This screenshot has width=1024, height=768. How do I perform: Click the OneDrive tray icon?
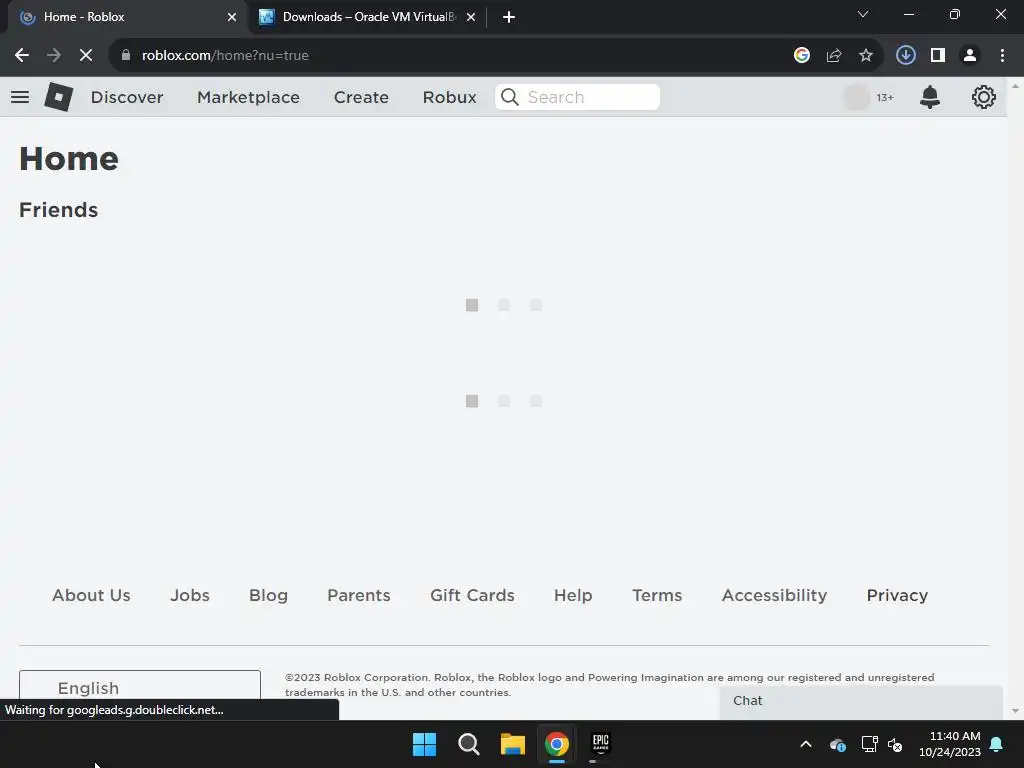coord(838,744)
